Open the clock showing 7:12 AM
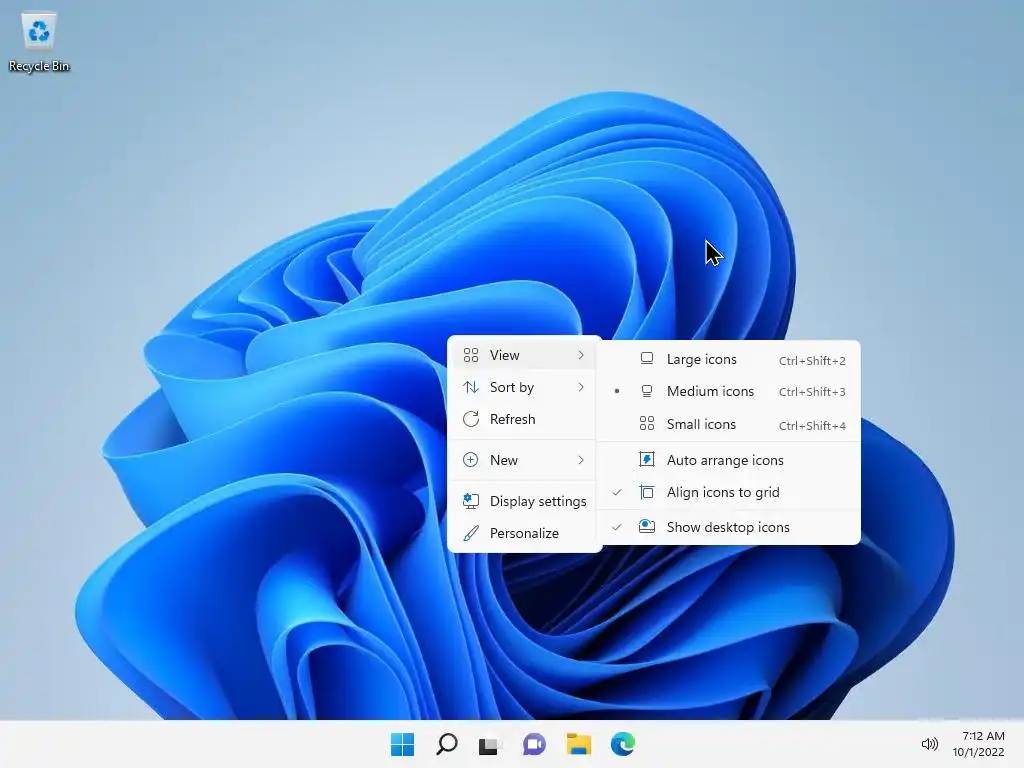This screenshot has height=768, width=1024. click(x=983, y=736)
